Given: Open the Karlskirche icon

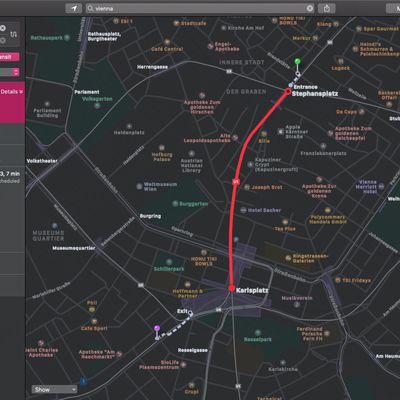Looking at the screenshot, I should 283,363.
